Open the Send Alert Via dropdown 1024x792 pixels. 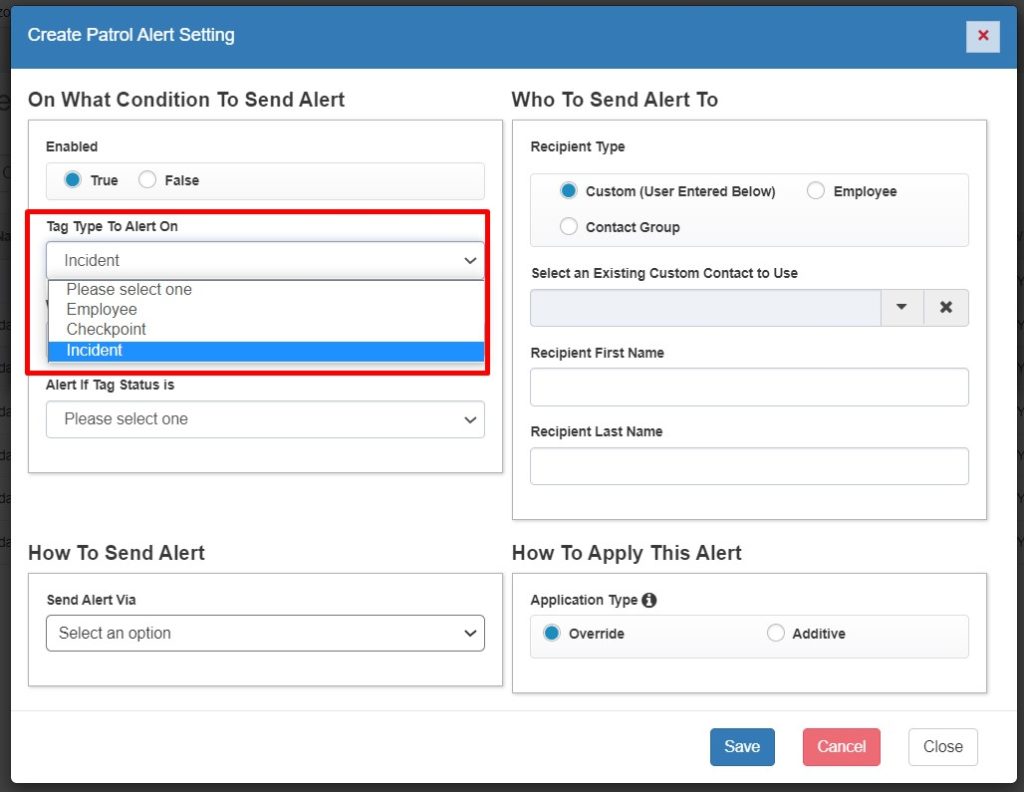pyautogui.click(x=265, y=633)
